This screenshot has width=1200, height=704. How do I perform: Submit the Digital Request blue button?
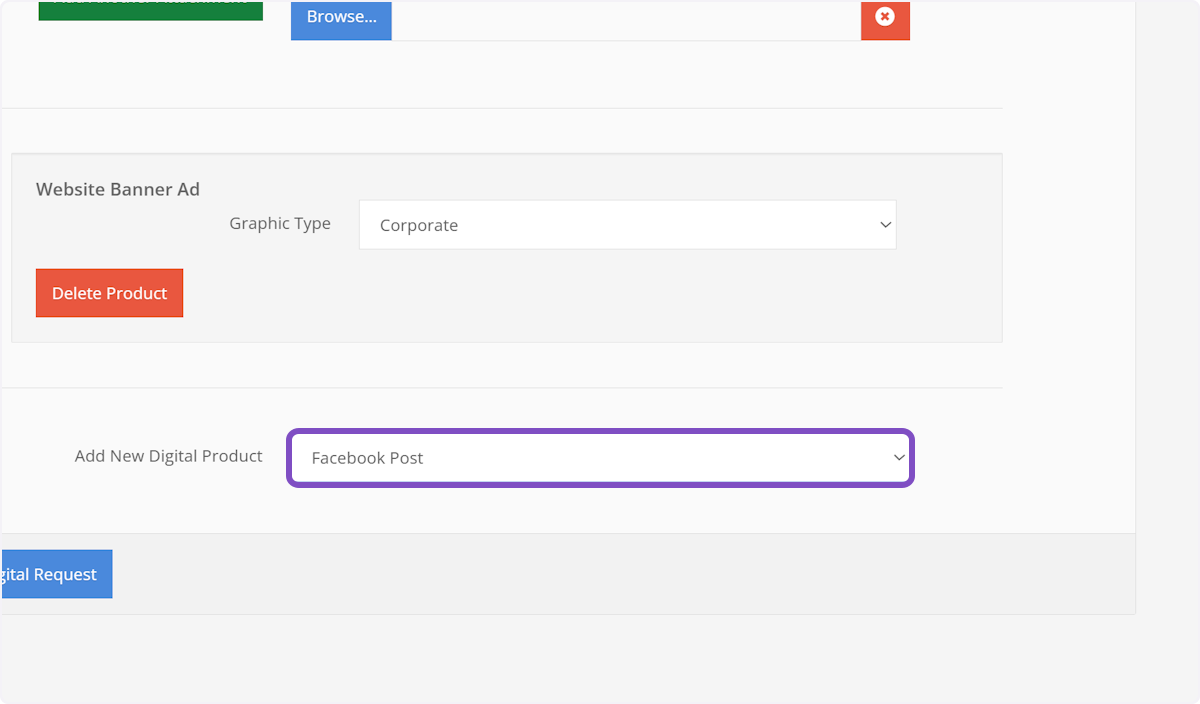[56, 574]
